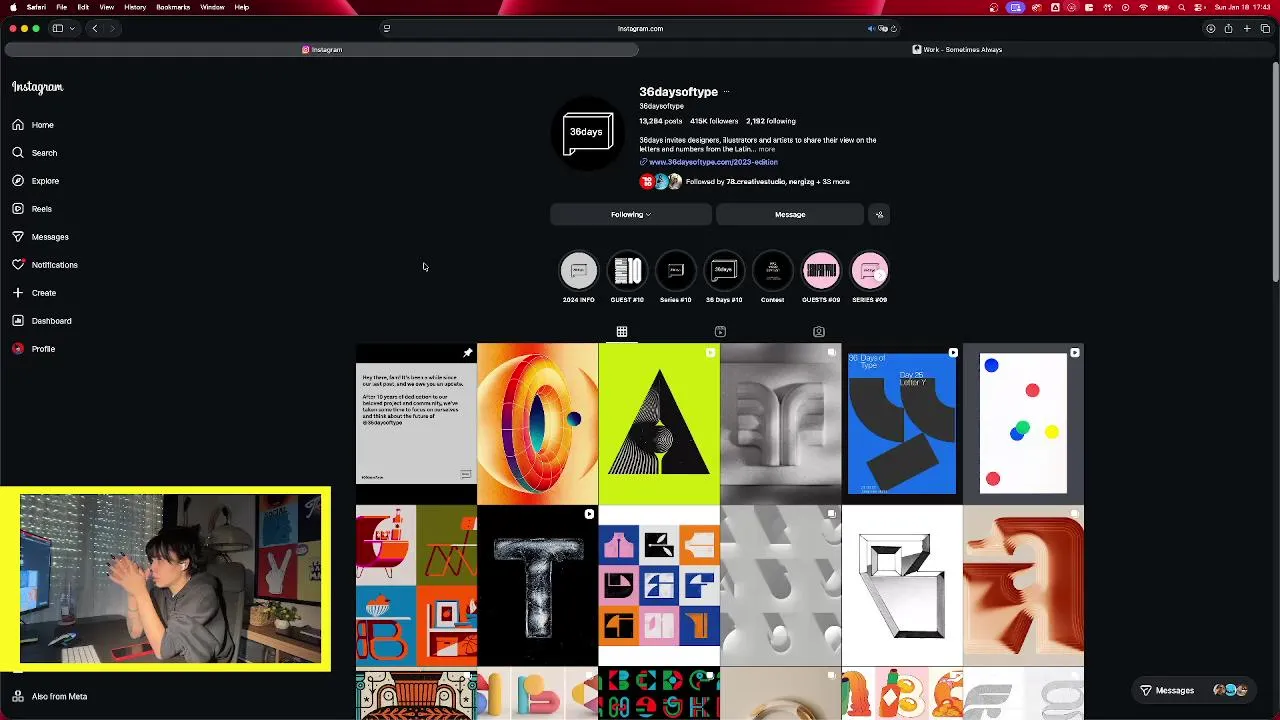View the 415K followers list

tap(714, 121)
